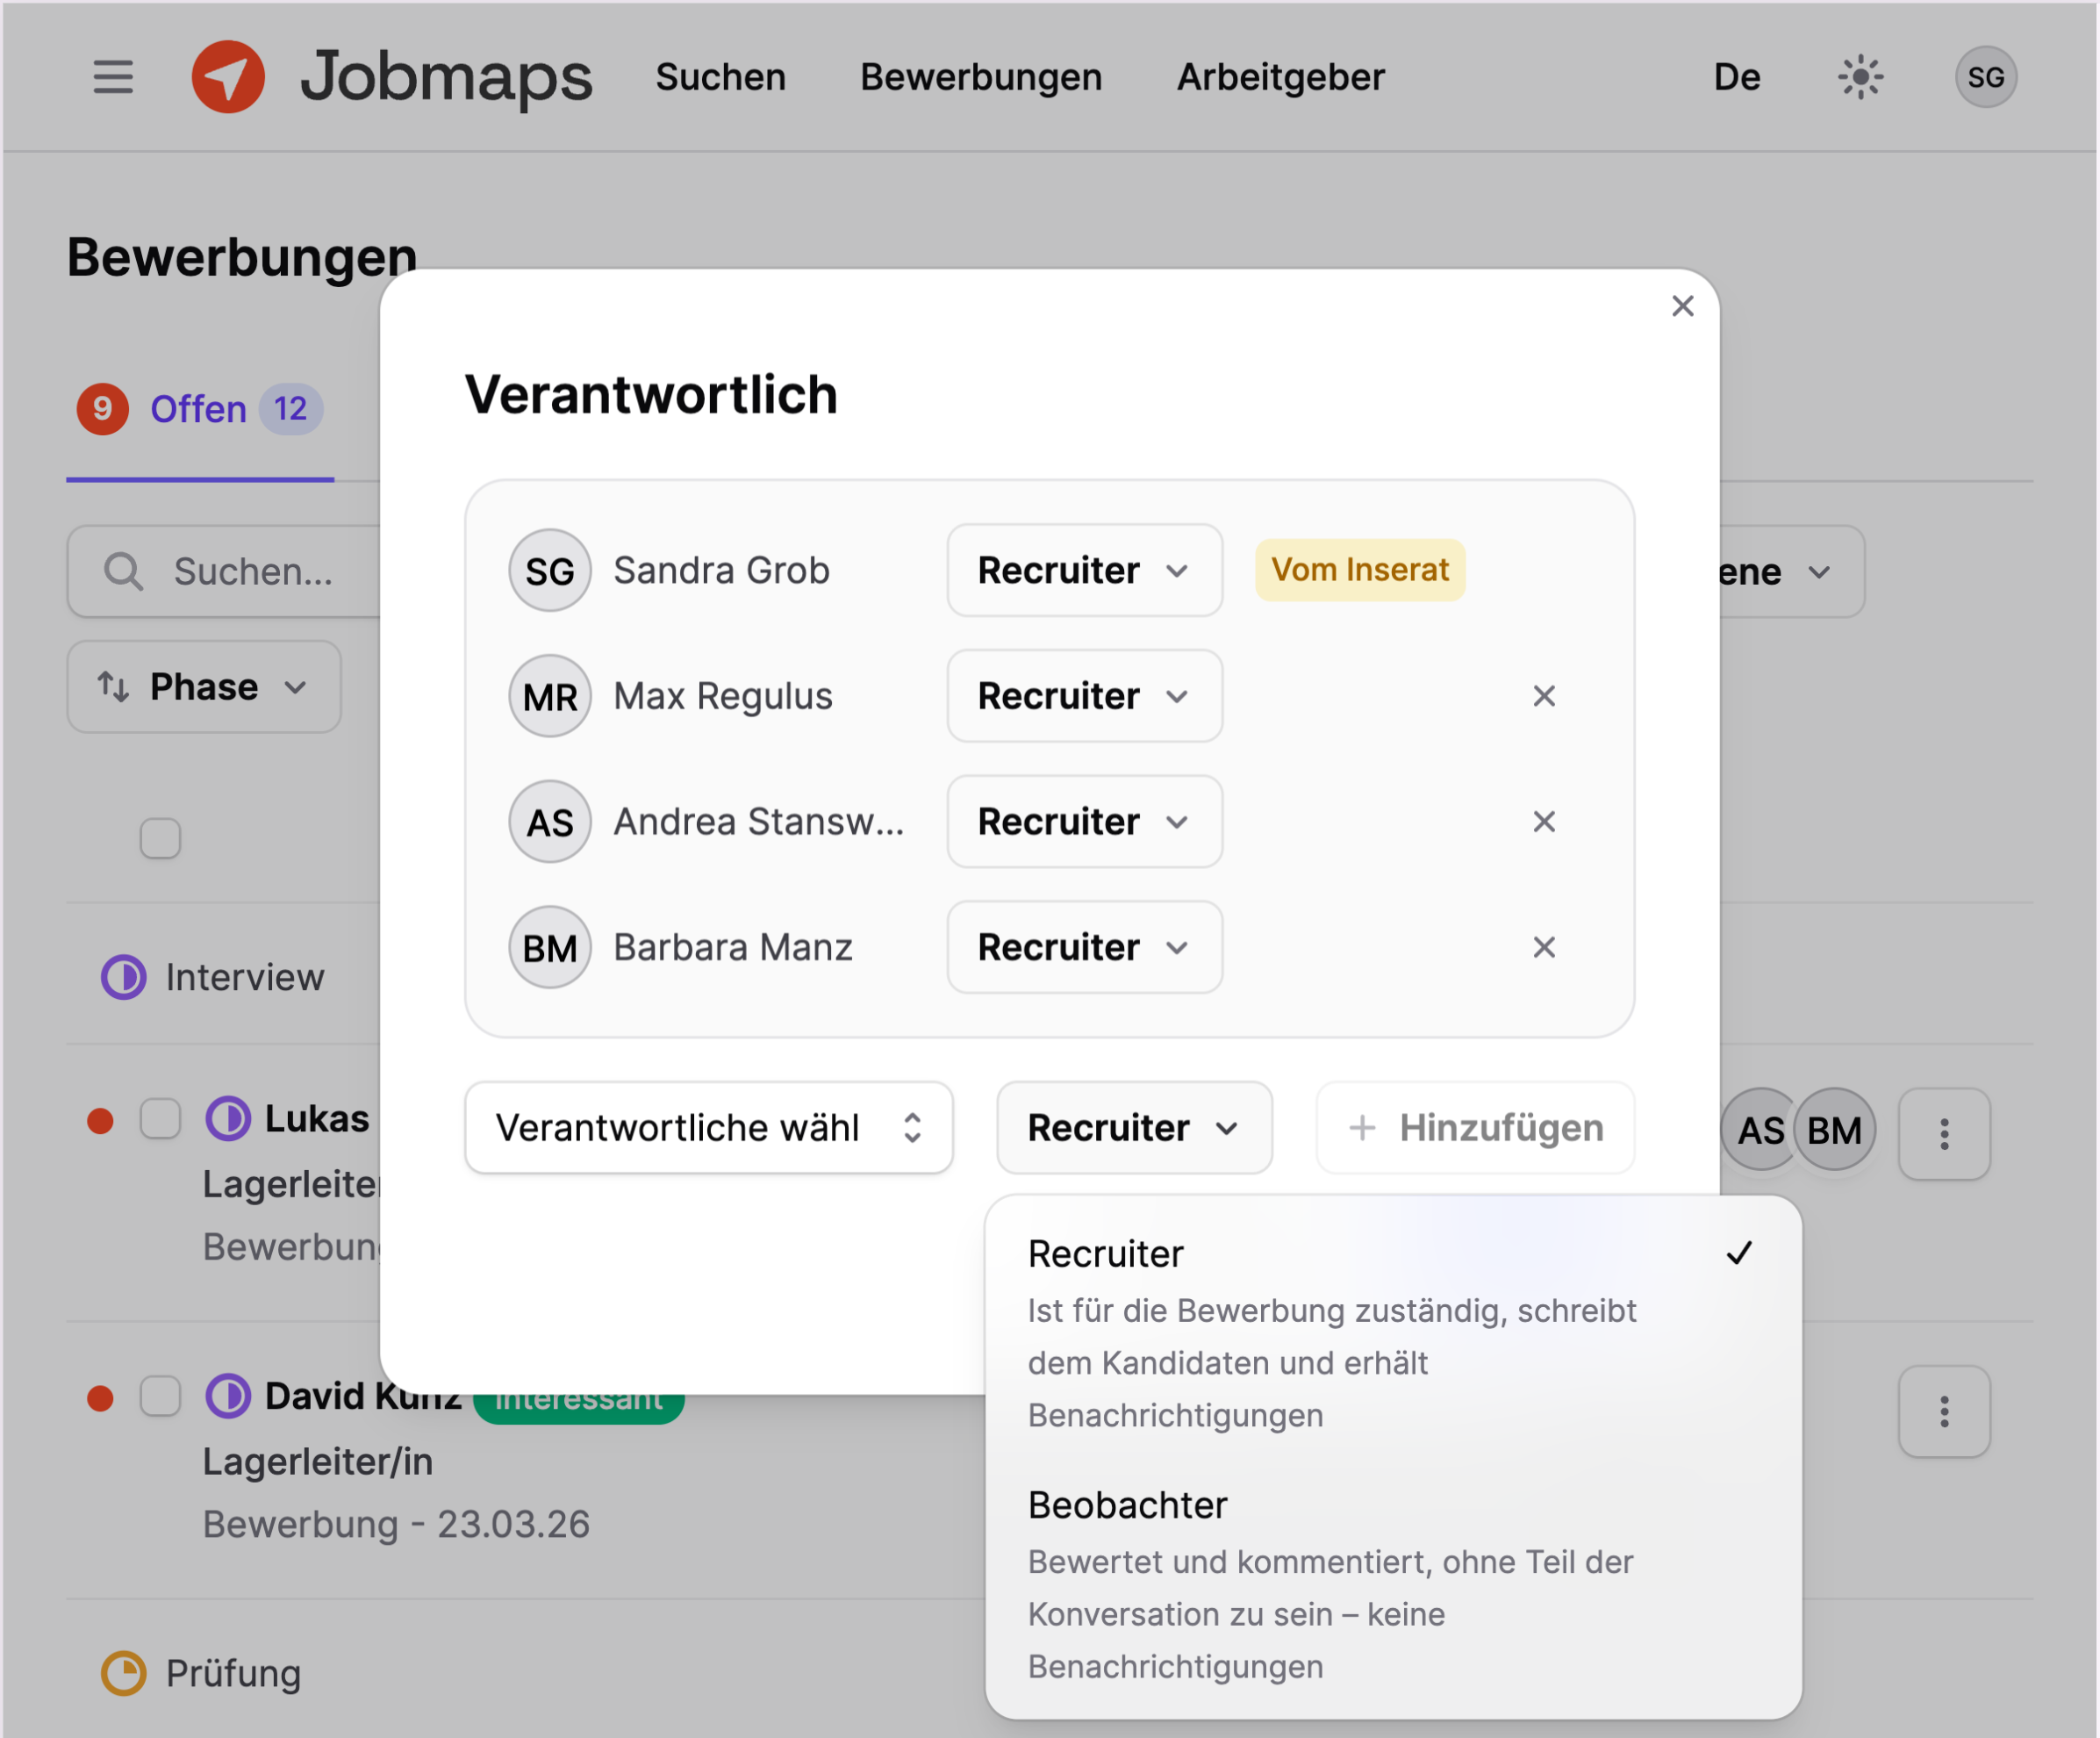Go to Arbeitgeber in navigation
This screenshot has width=2100, height=1738.
click(x=1280, y=77)
